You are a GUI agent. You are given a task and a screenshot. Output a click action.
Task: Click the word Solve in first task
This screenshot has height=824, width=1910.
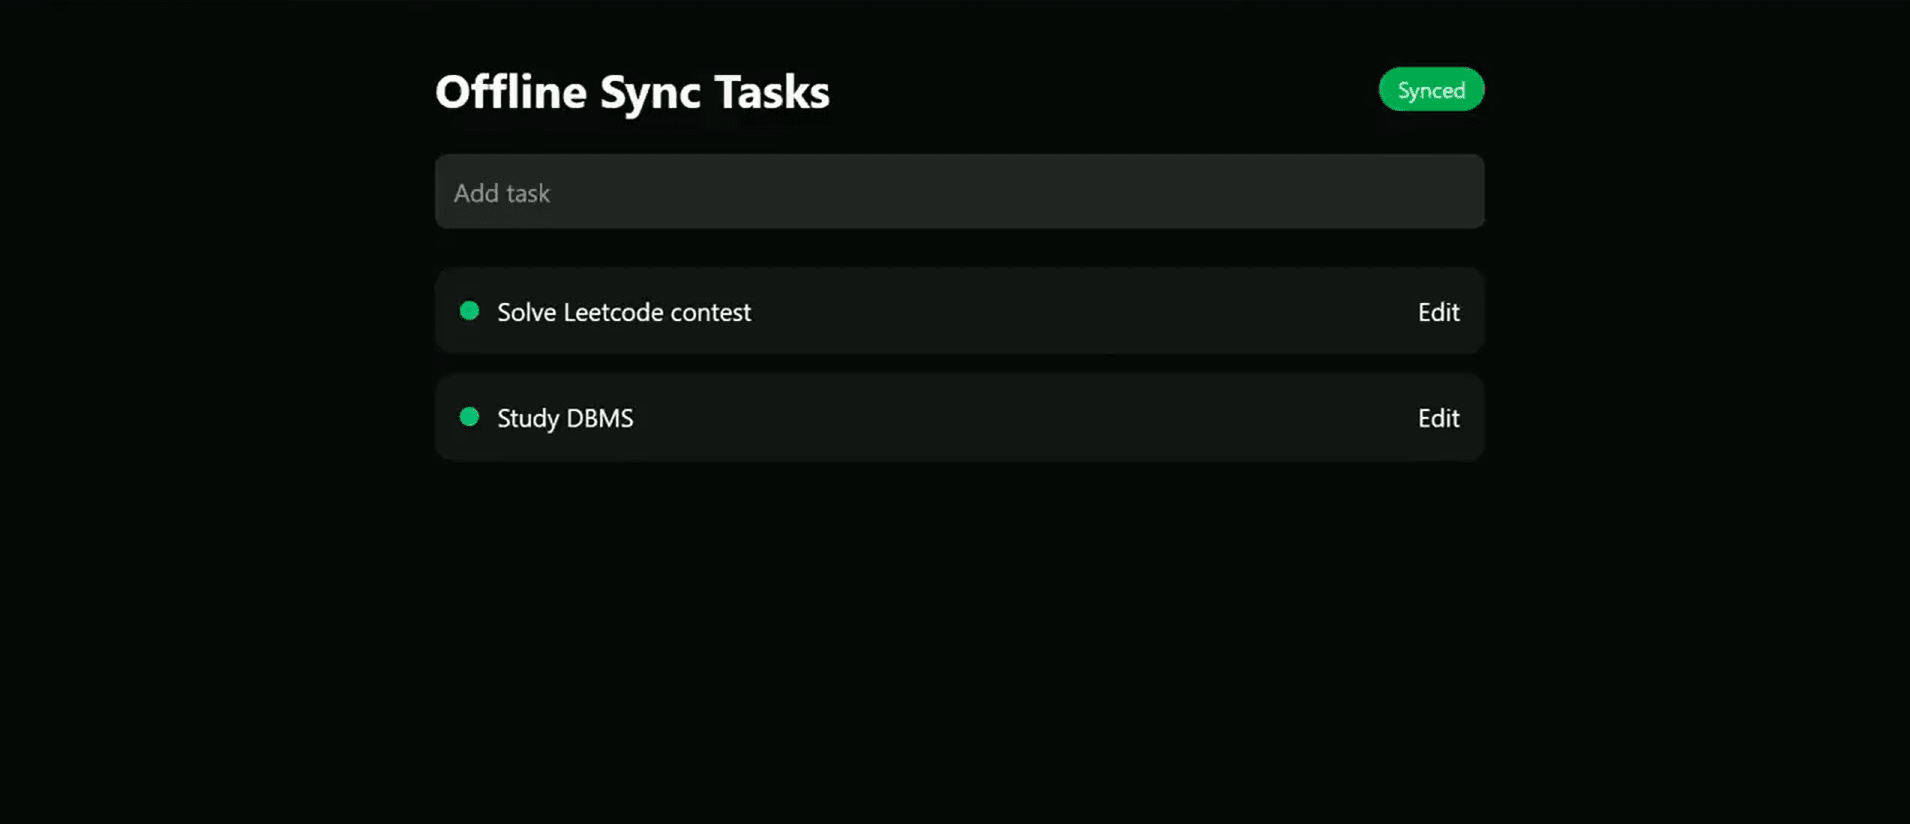point(526,312)
